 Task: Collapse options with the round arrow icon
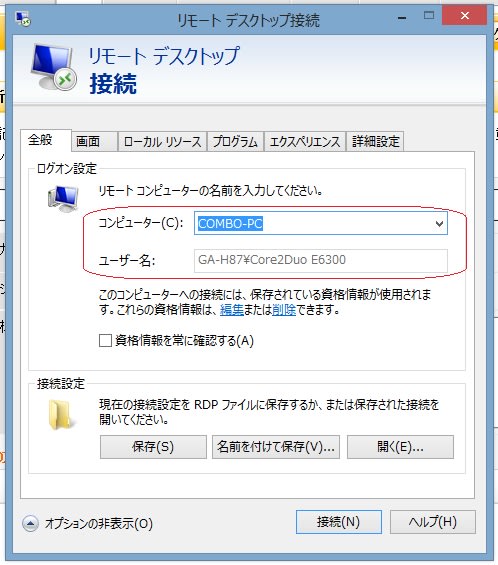(30, 523)
